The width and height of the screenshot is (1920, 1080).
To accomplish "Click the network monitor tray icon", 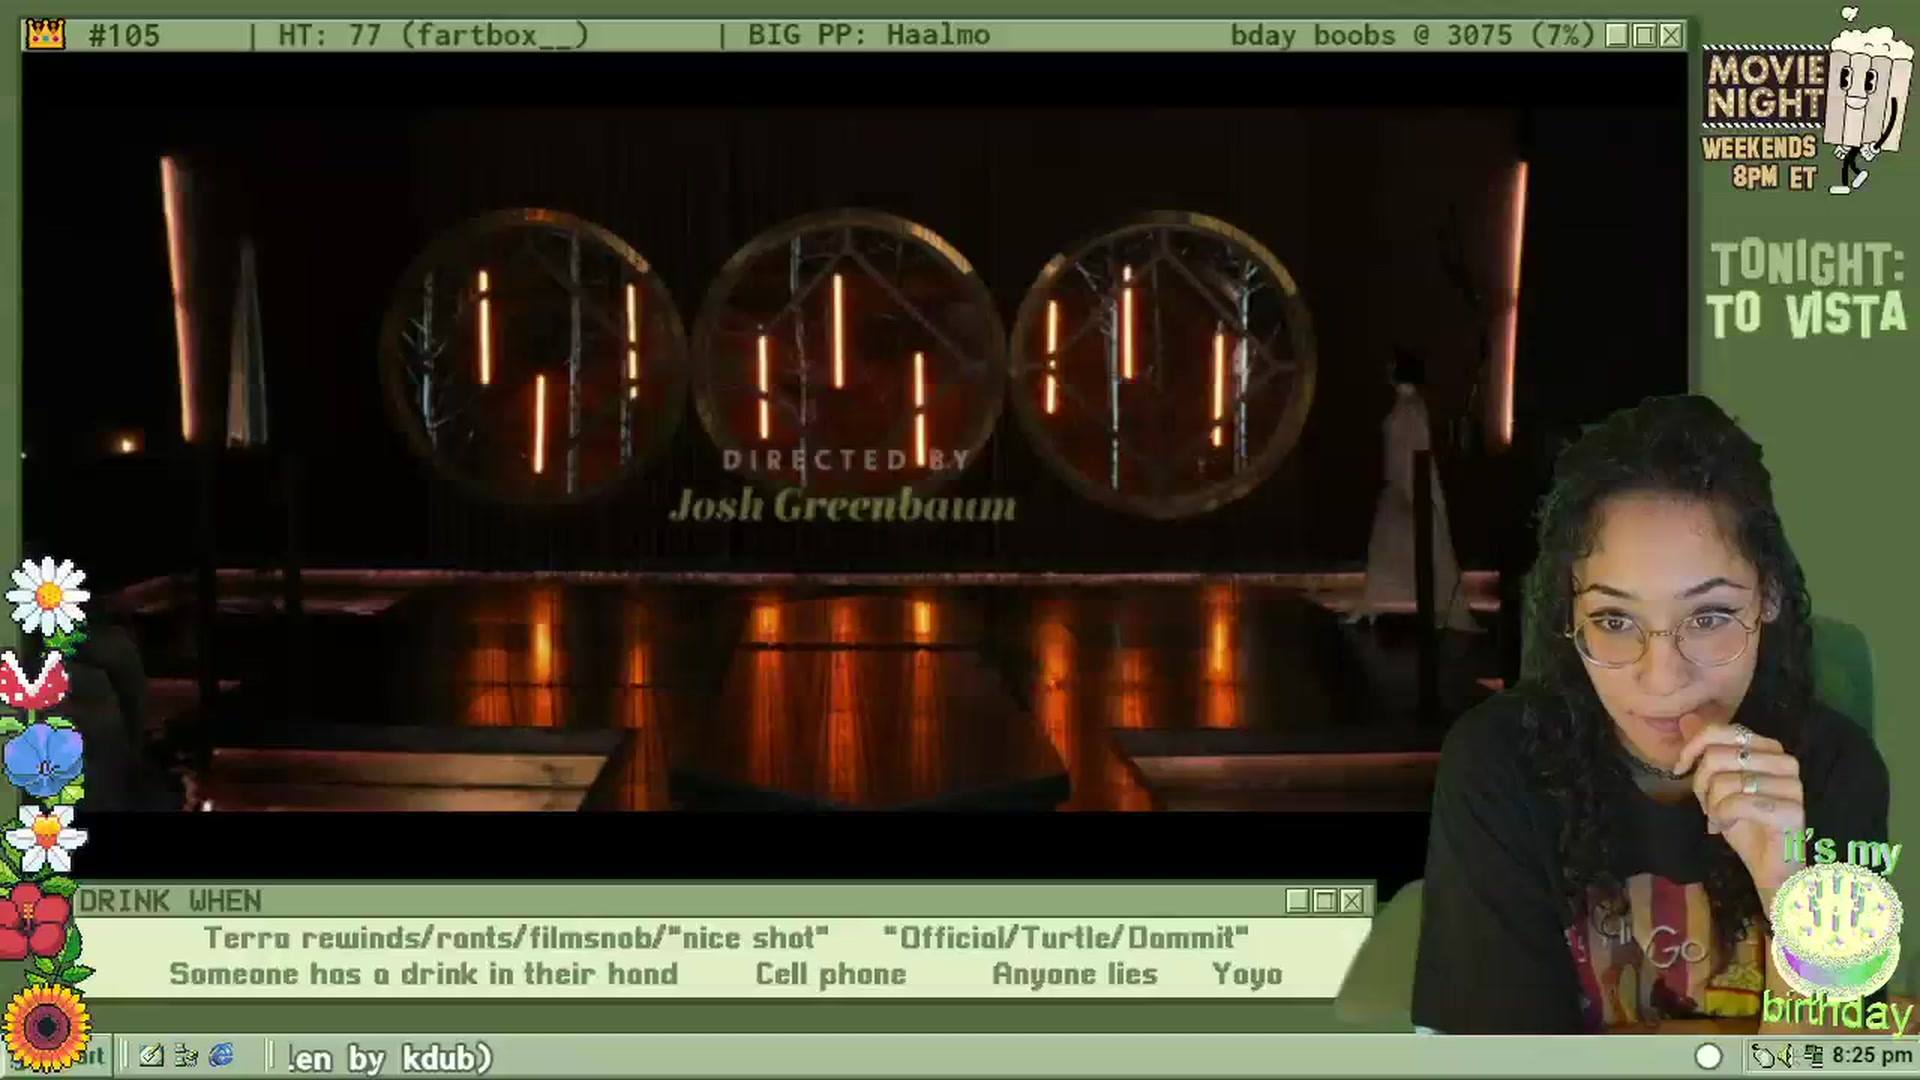I will [1815, 1056].
